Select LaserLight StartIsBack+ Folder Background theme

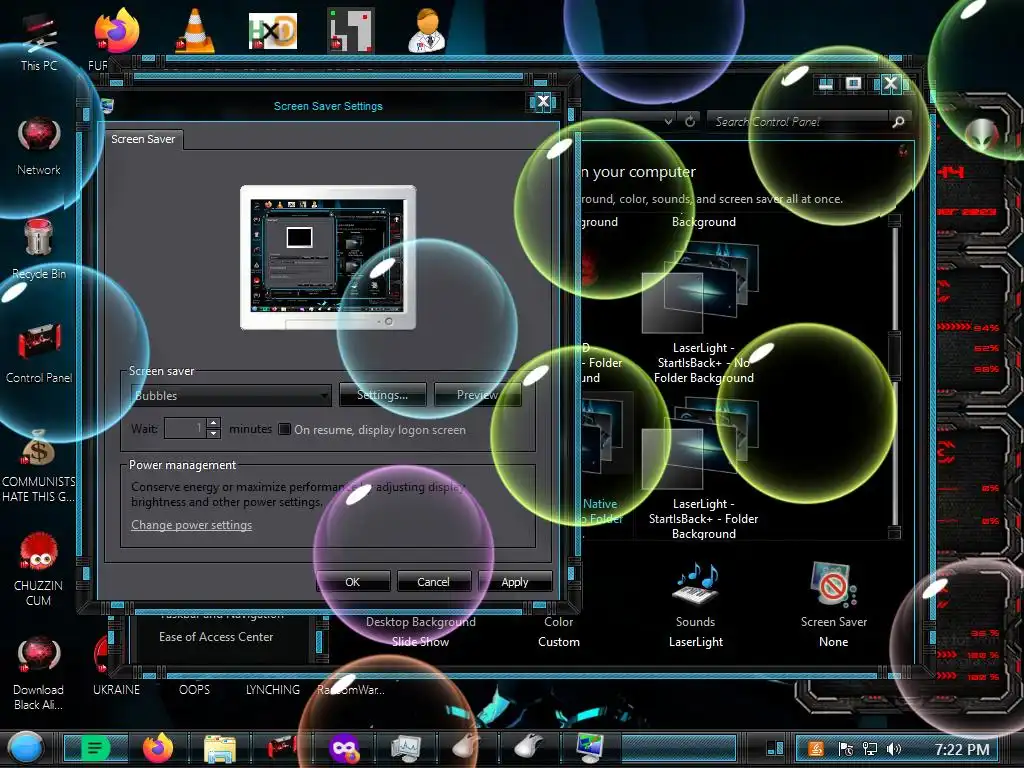tap(703, 469)
